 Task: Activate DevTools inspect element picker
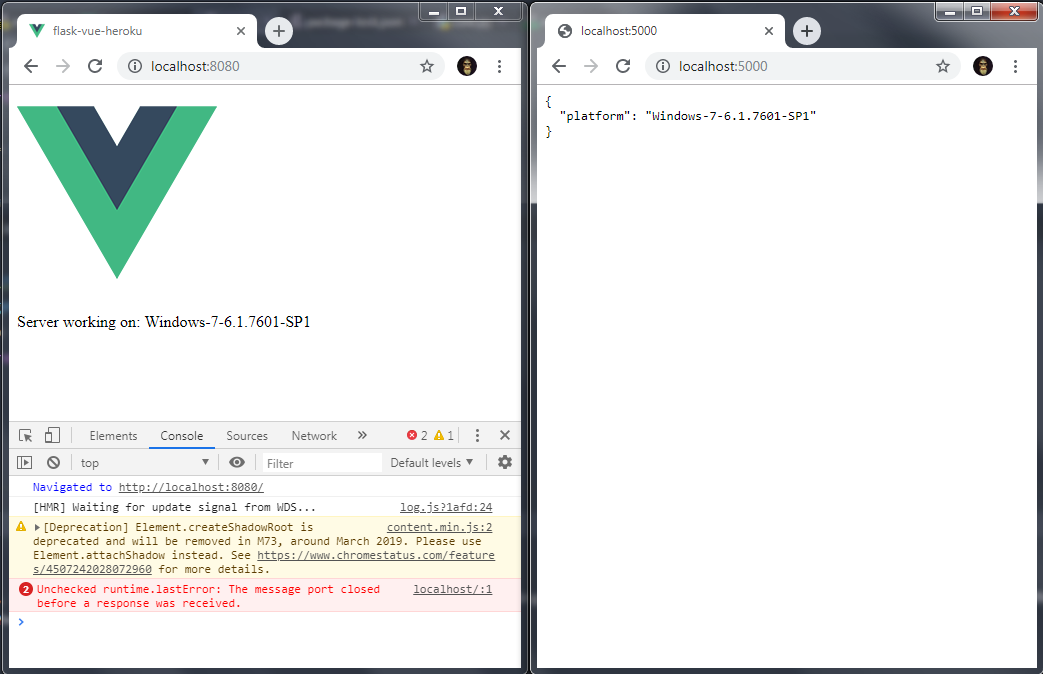pyautogui.click(x=25, y=435)
